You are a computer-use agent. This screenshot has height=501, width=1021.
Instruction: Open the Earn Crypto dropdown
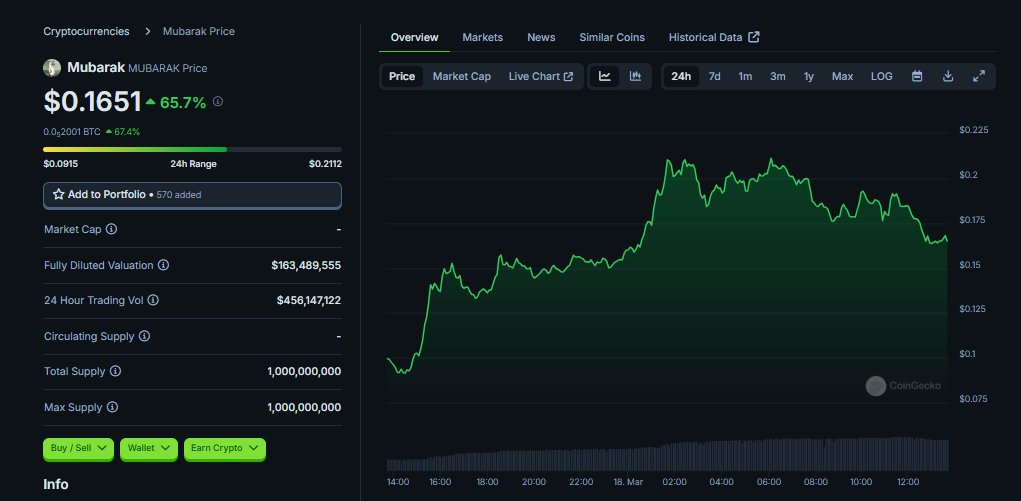pos(225,448)
